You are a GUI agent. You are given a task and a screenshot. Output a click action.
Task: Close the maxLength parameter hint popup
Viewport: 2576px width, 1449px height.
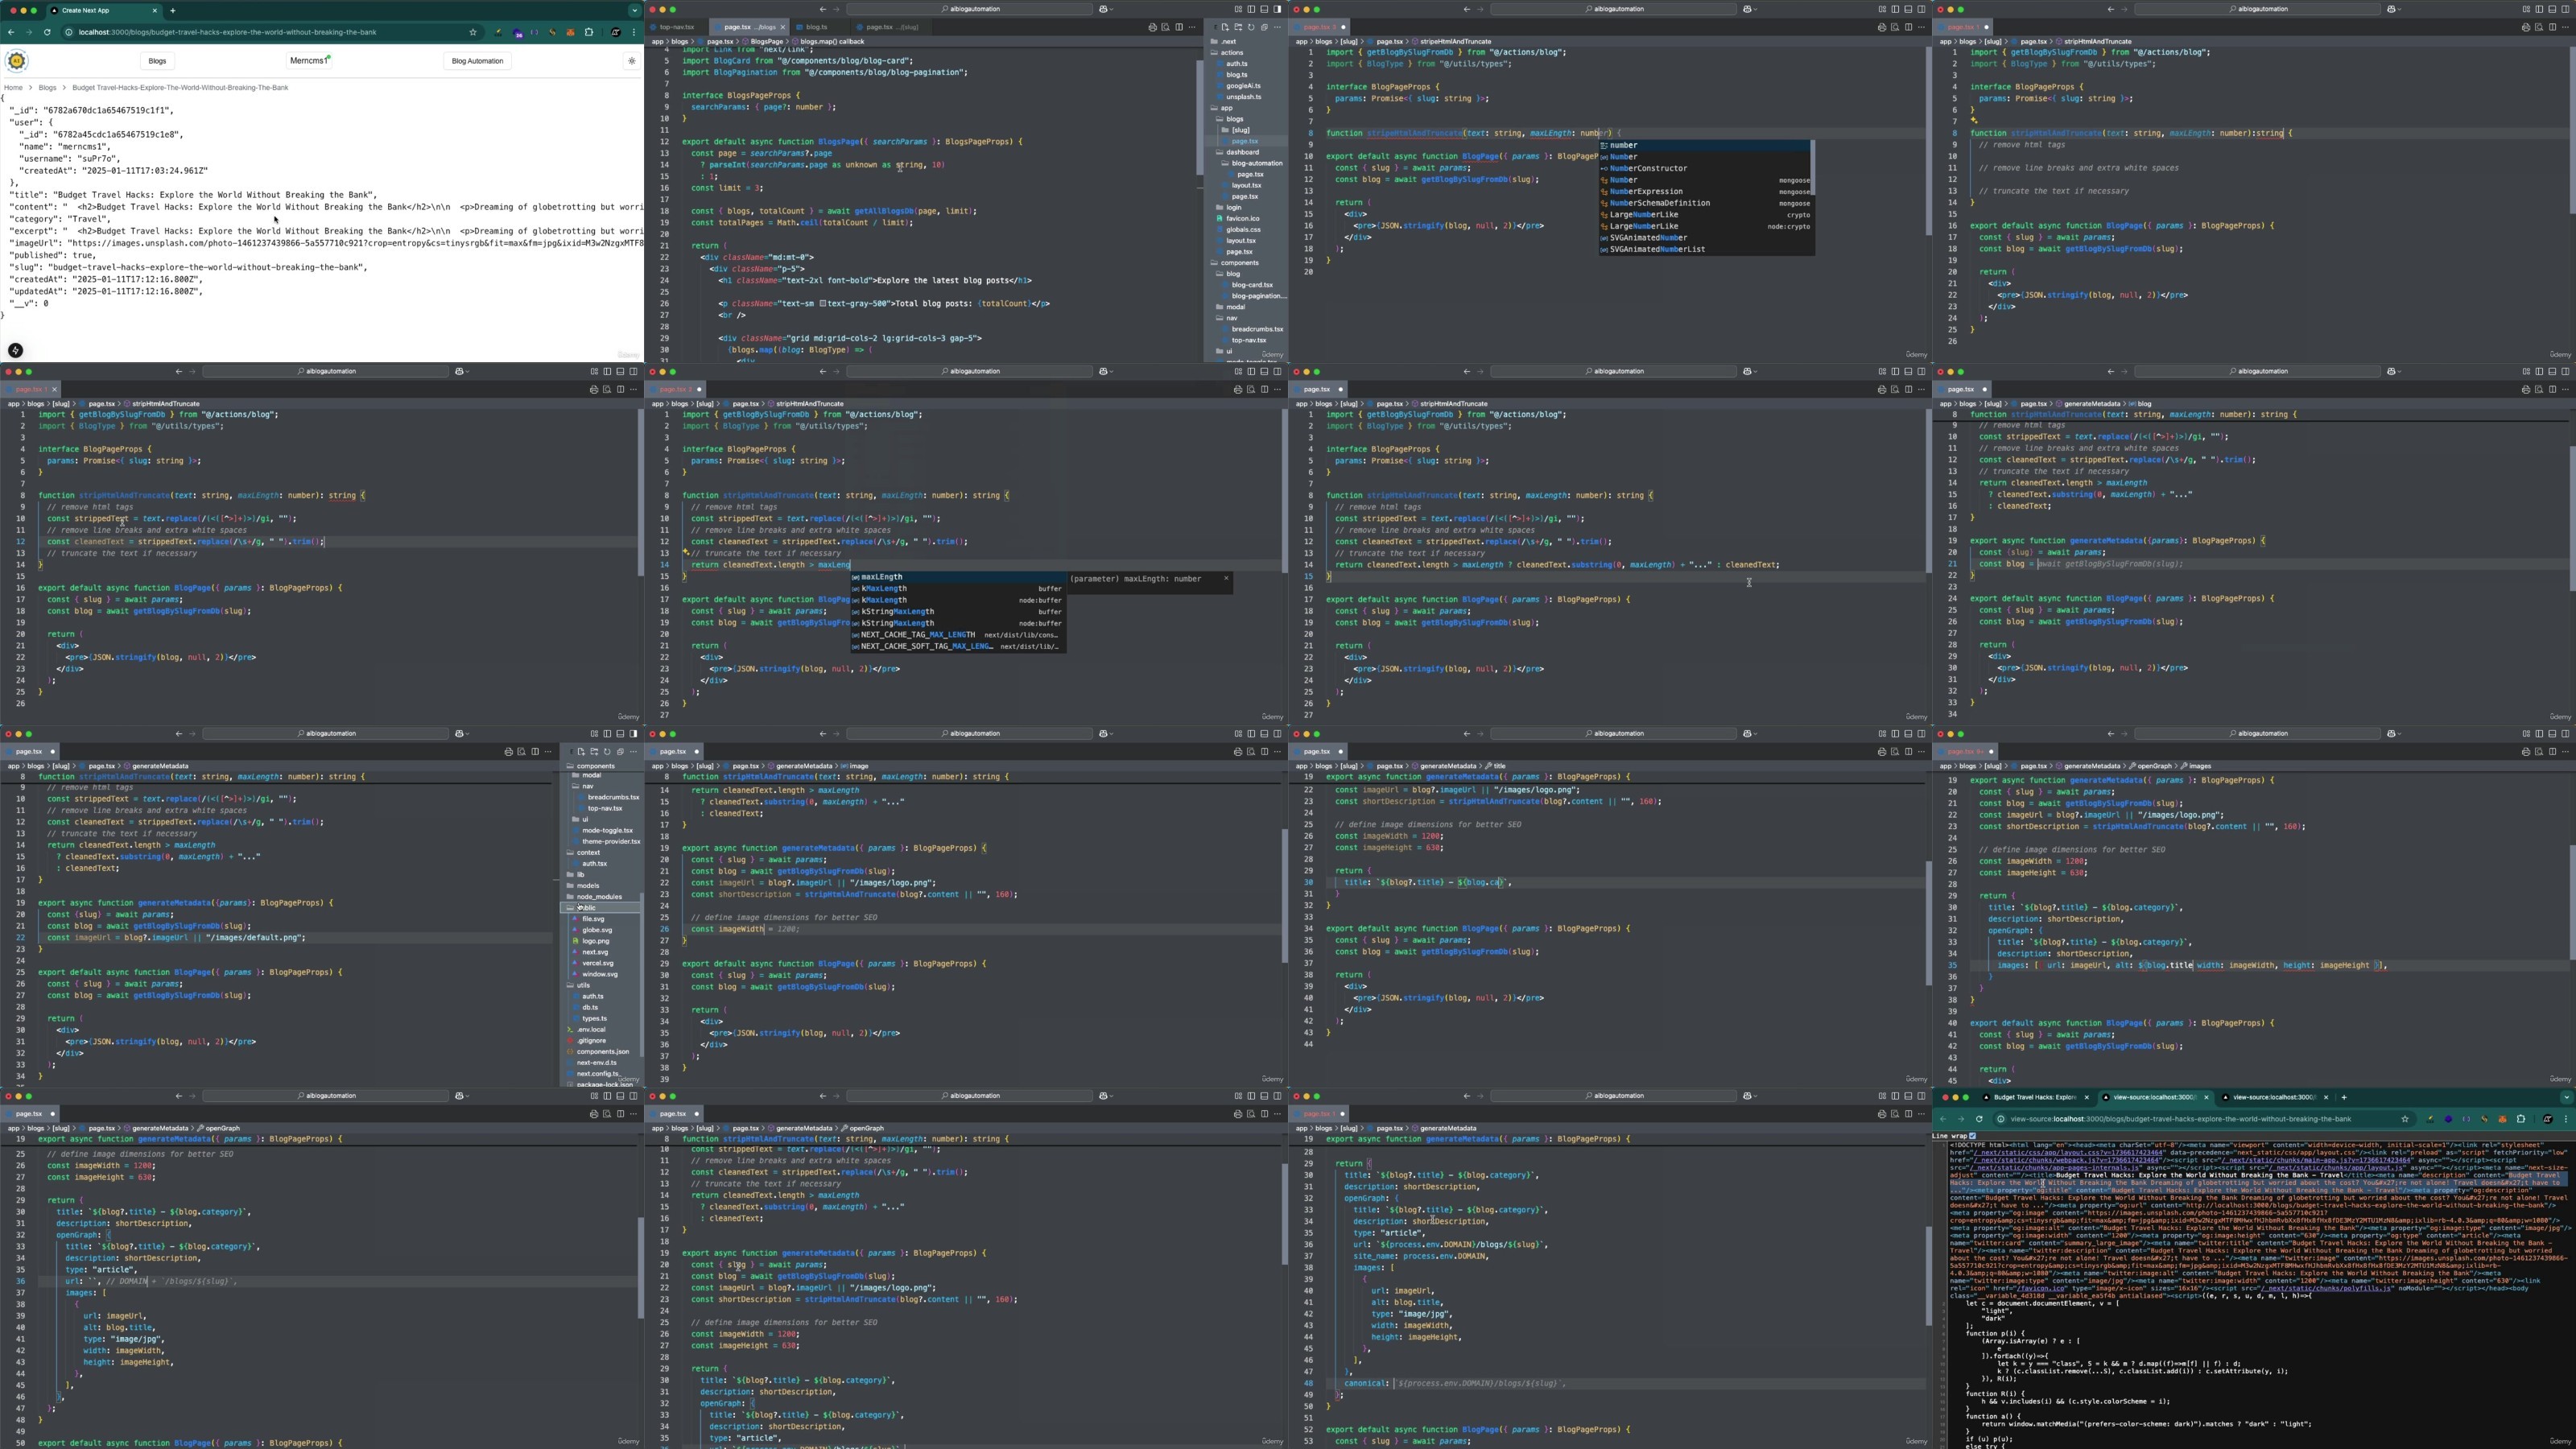1226,578
